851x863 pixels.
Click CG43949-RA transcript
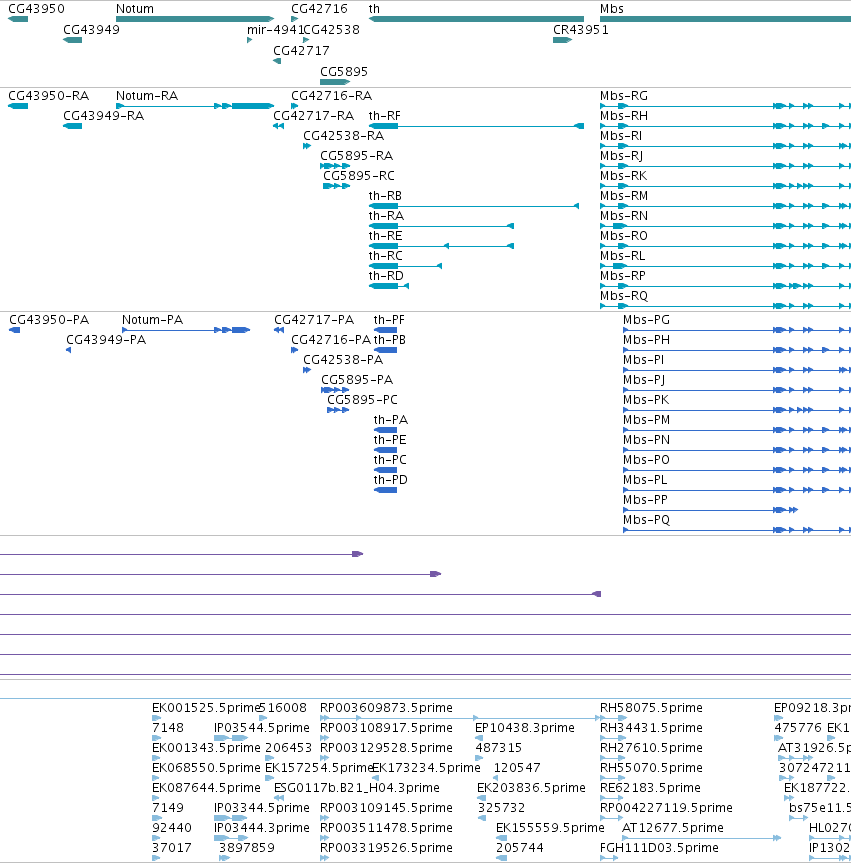[73, 126]
